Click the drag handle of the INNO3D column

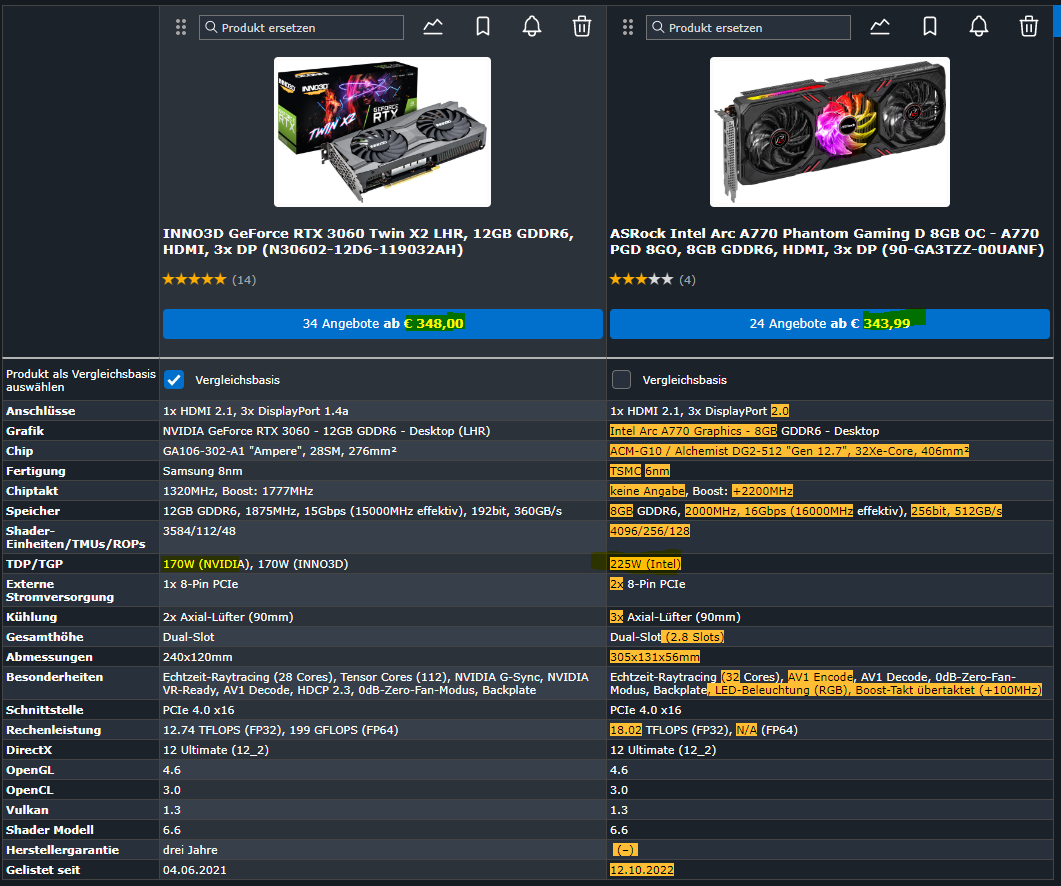click(x=181, y=27)
